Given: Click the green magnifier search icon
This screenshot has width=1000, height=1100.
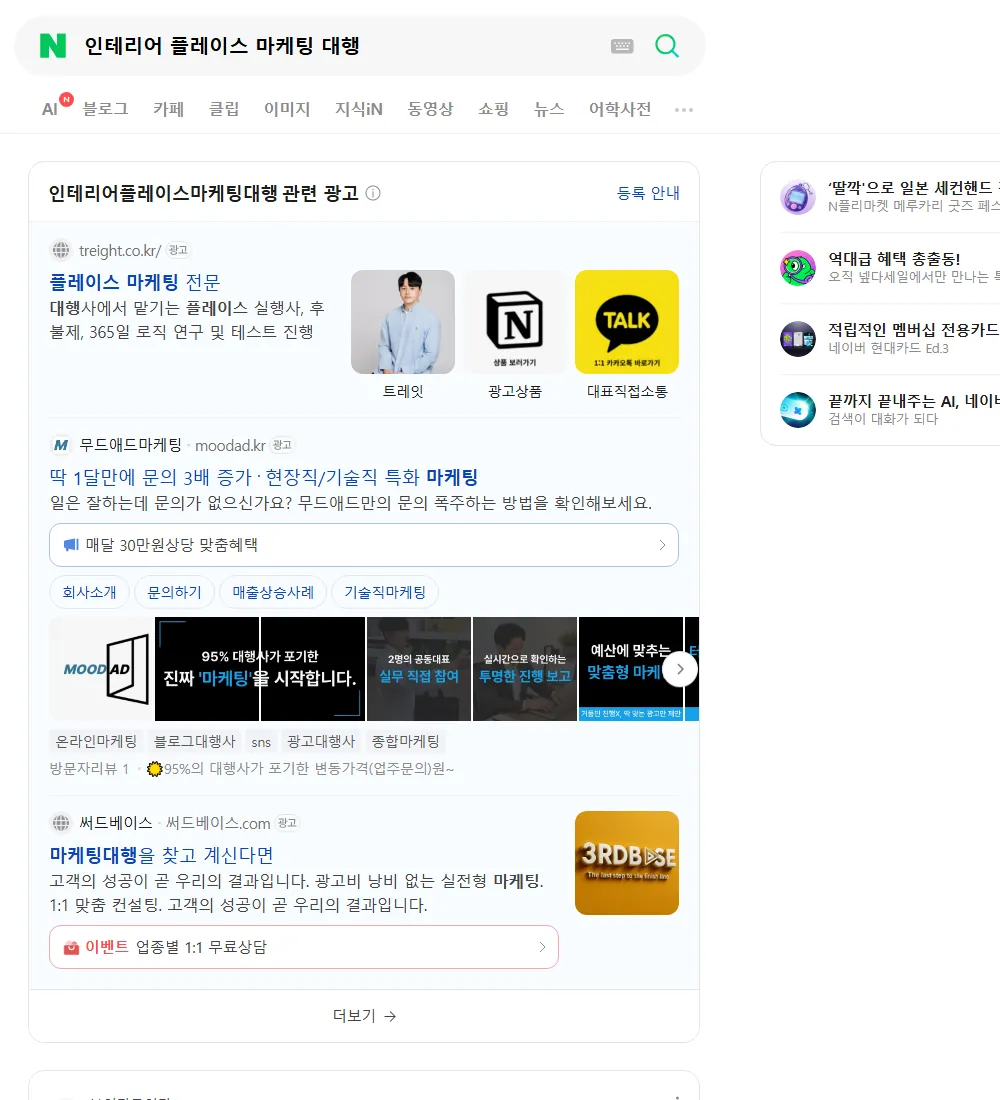Looking at the screenshot, I should [667, 46].
